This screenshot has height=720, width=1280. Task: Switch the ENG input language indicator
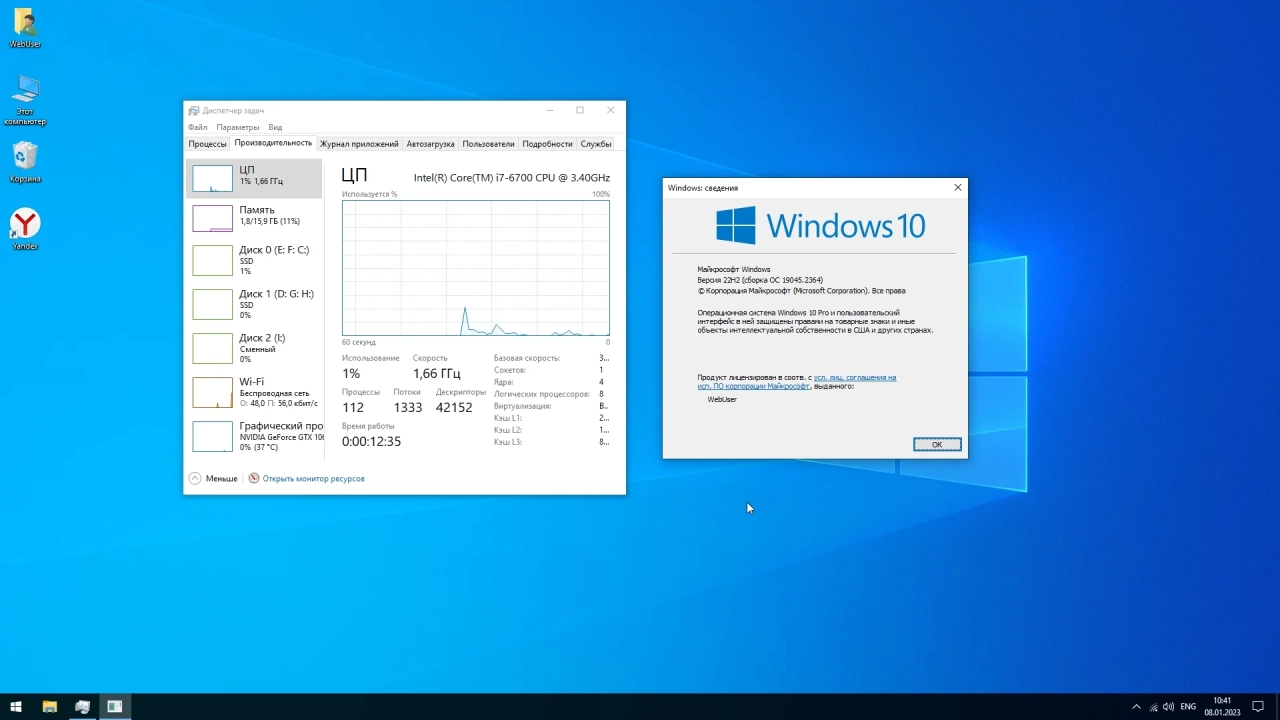[x=1188, y=707]
